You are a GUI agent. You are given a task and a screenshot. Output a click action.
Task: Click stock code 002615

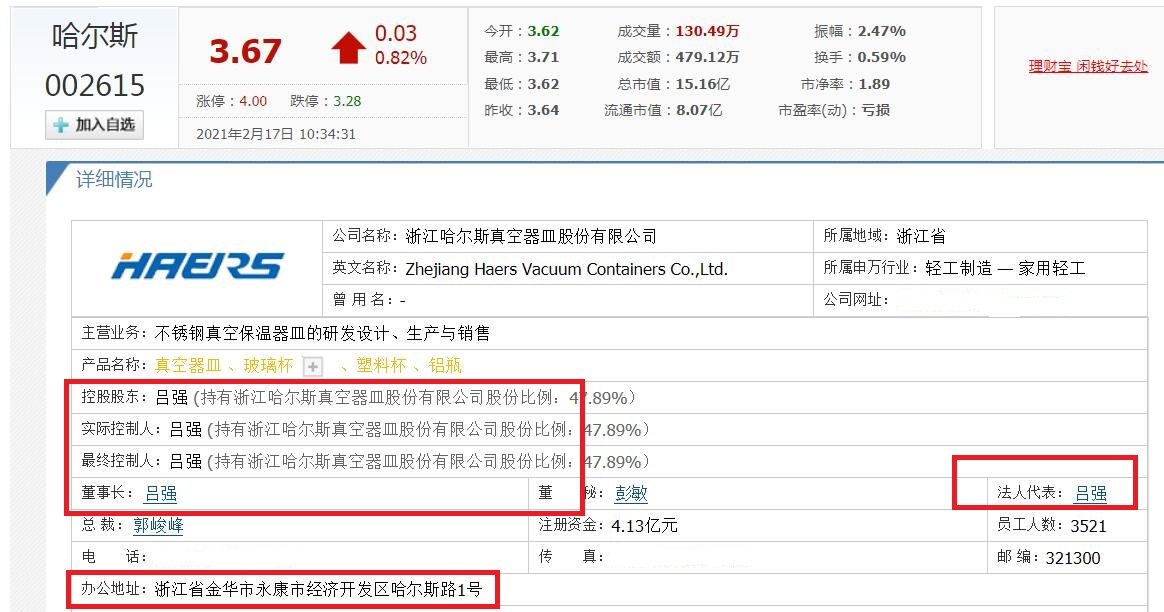pos(95,85)
